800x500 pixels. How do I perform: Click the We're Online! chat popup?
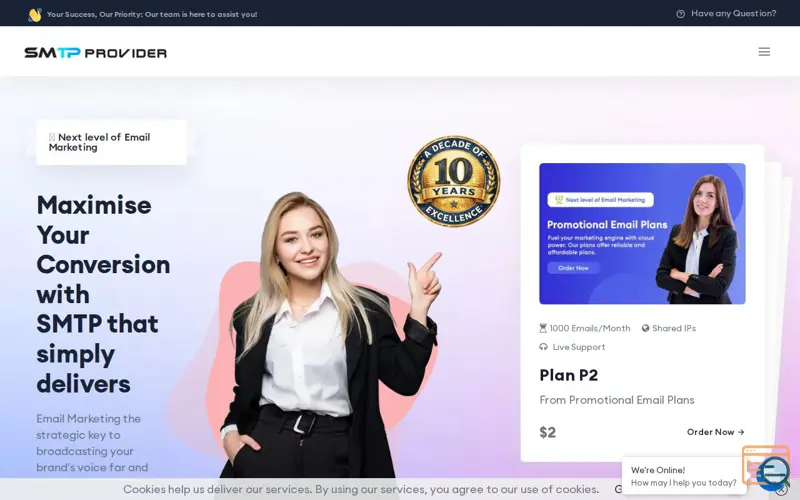684,476
